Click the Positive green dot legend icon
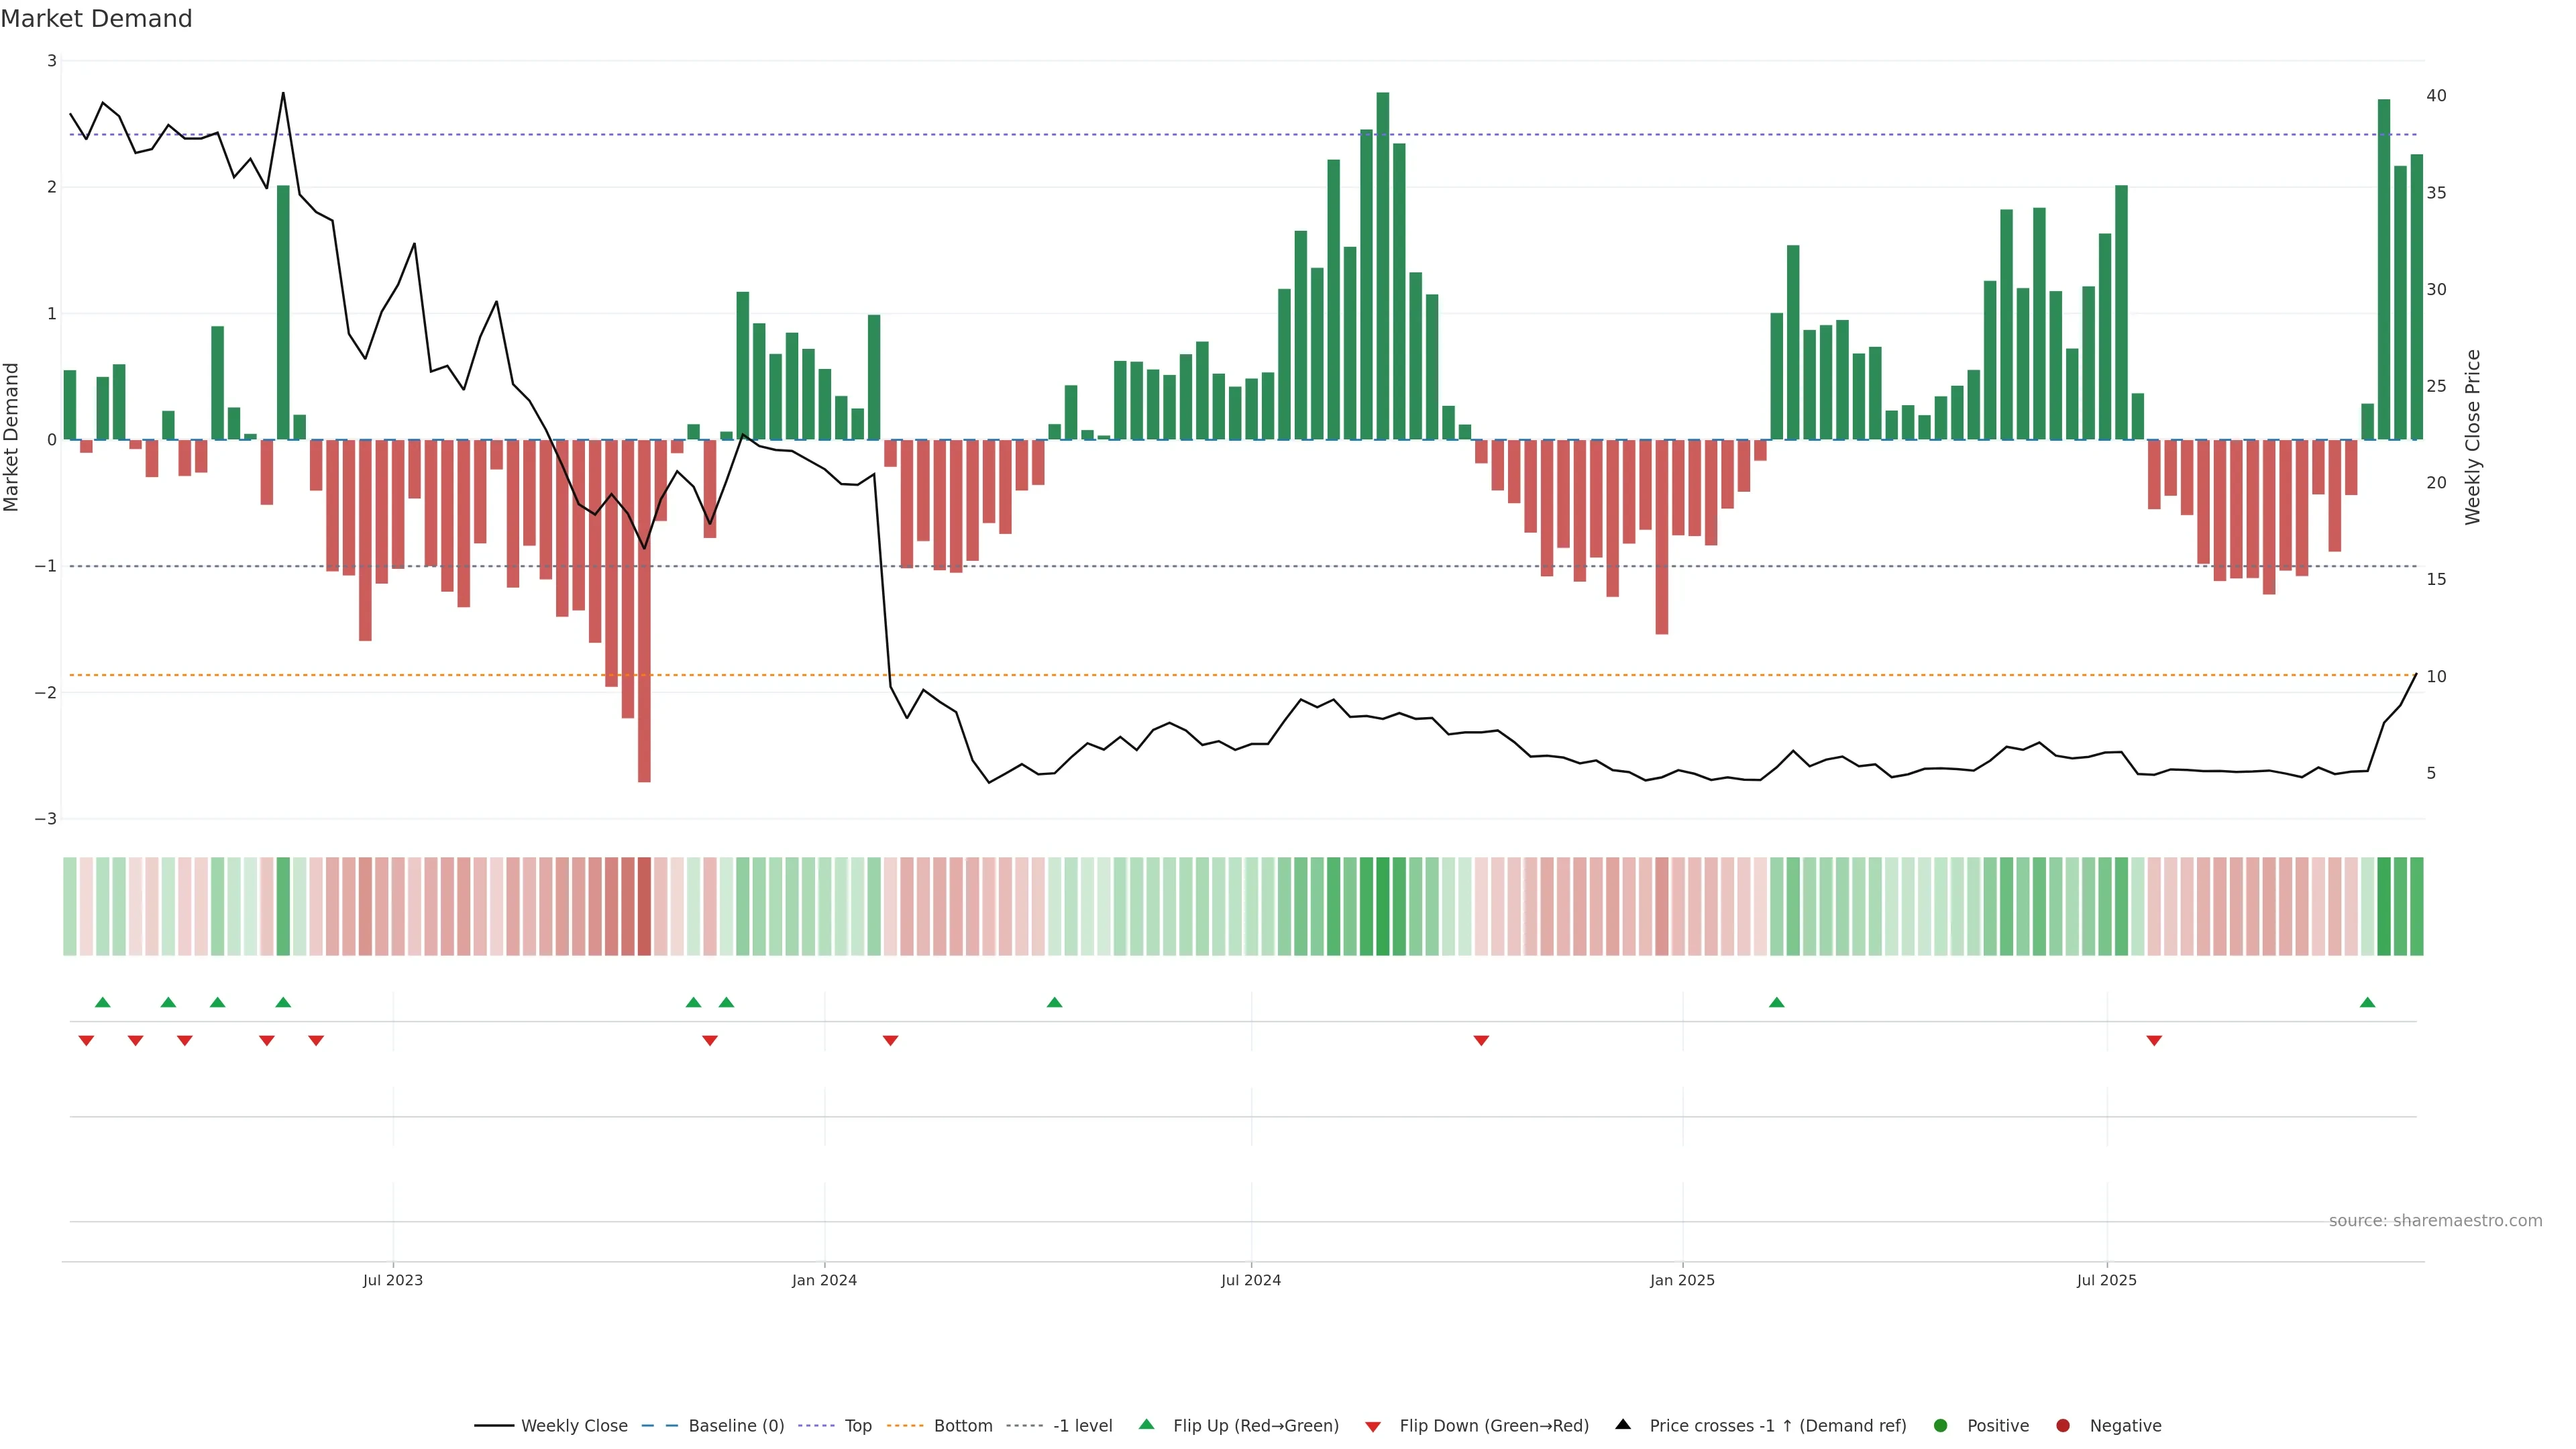2576x1449 pixels. coord(1941,1425)
